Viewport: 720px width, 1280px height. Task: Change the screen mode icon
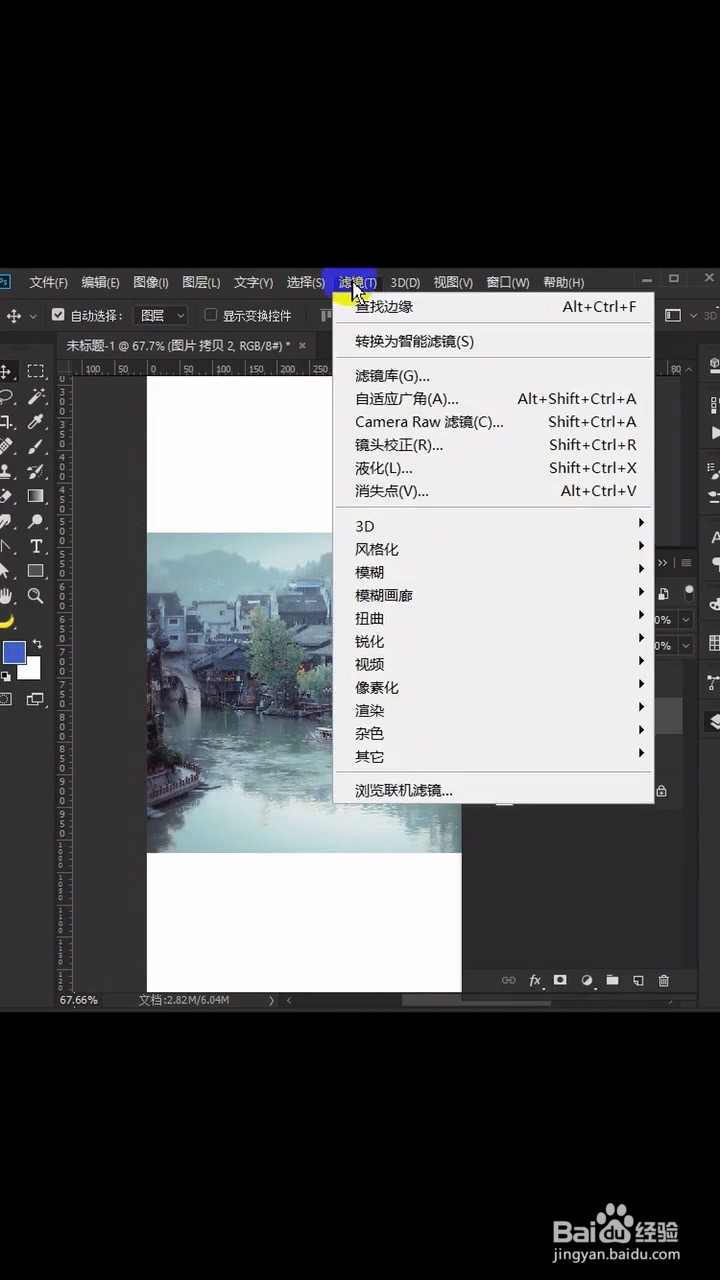tap(35, 699)
